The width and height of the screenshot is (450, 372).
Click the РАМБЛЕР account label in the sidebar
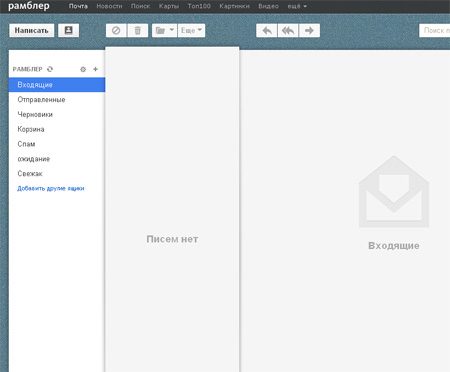tap(27, 69)
